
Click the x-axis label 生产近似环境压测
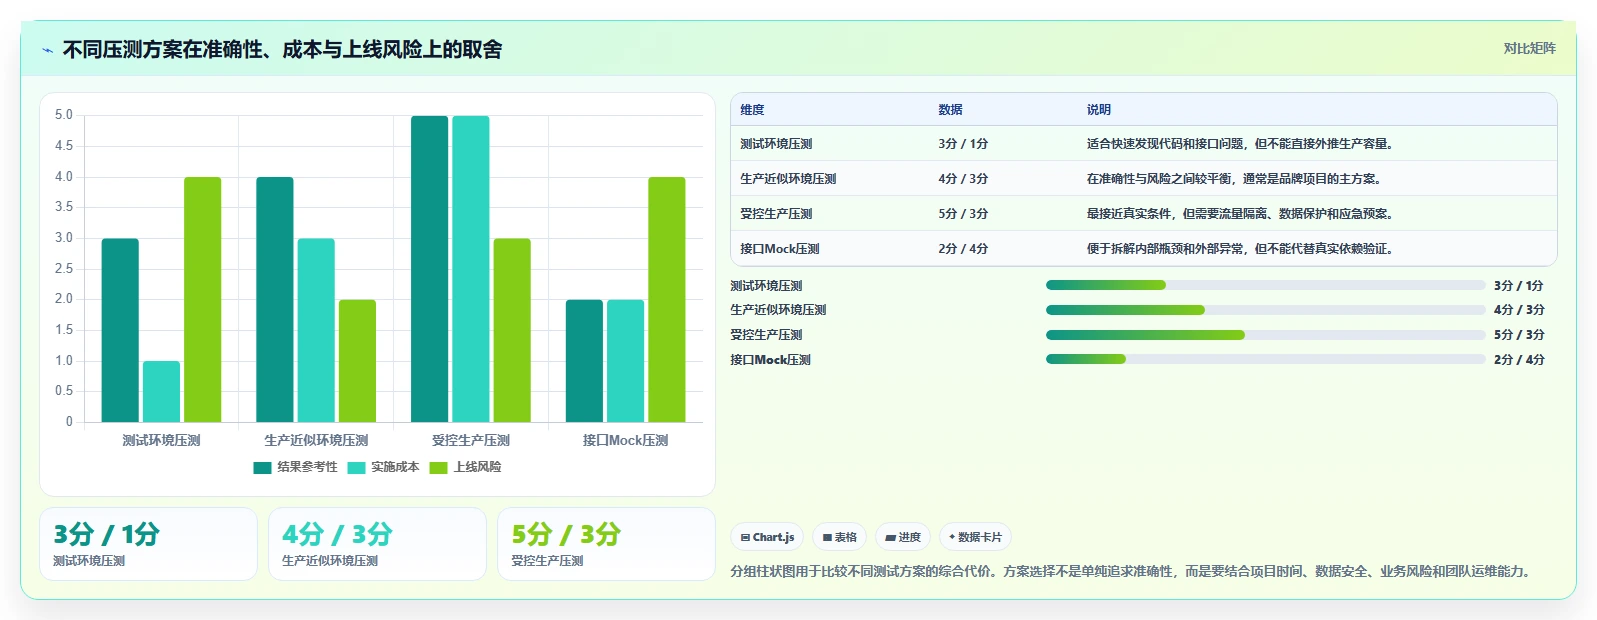coord(316,440)
